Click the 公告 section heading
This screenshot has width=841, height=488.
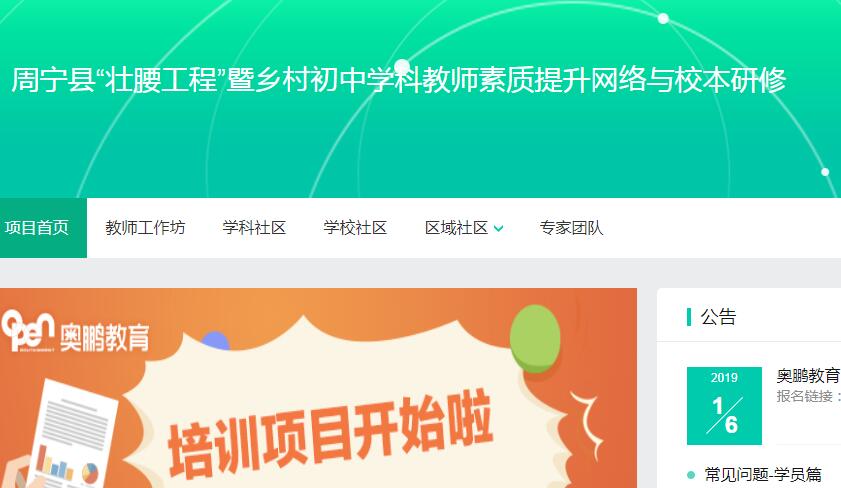[x=718, y=317]
